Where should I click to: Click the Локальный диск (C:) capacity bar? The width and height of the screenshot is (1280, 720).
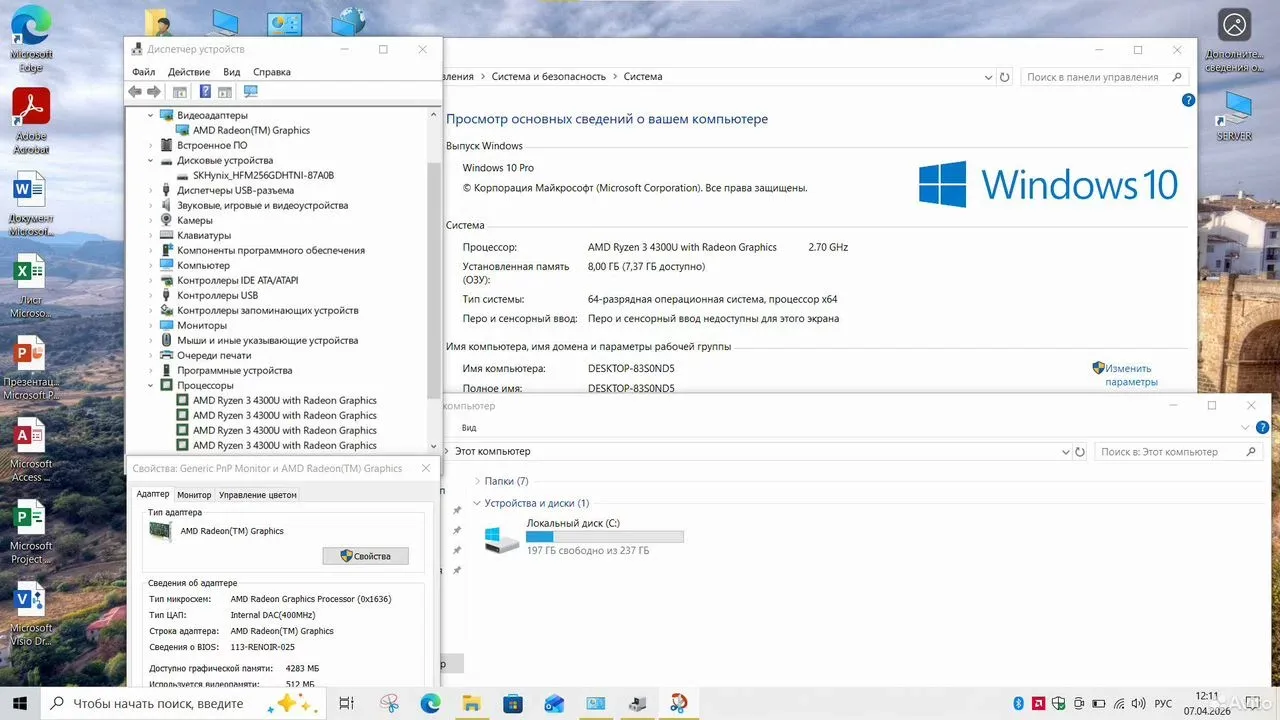(605, 537)
